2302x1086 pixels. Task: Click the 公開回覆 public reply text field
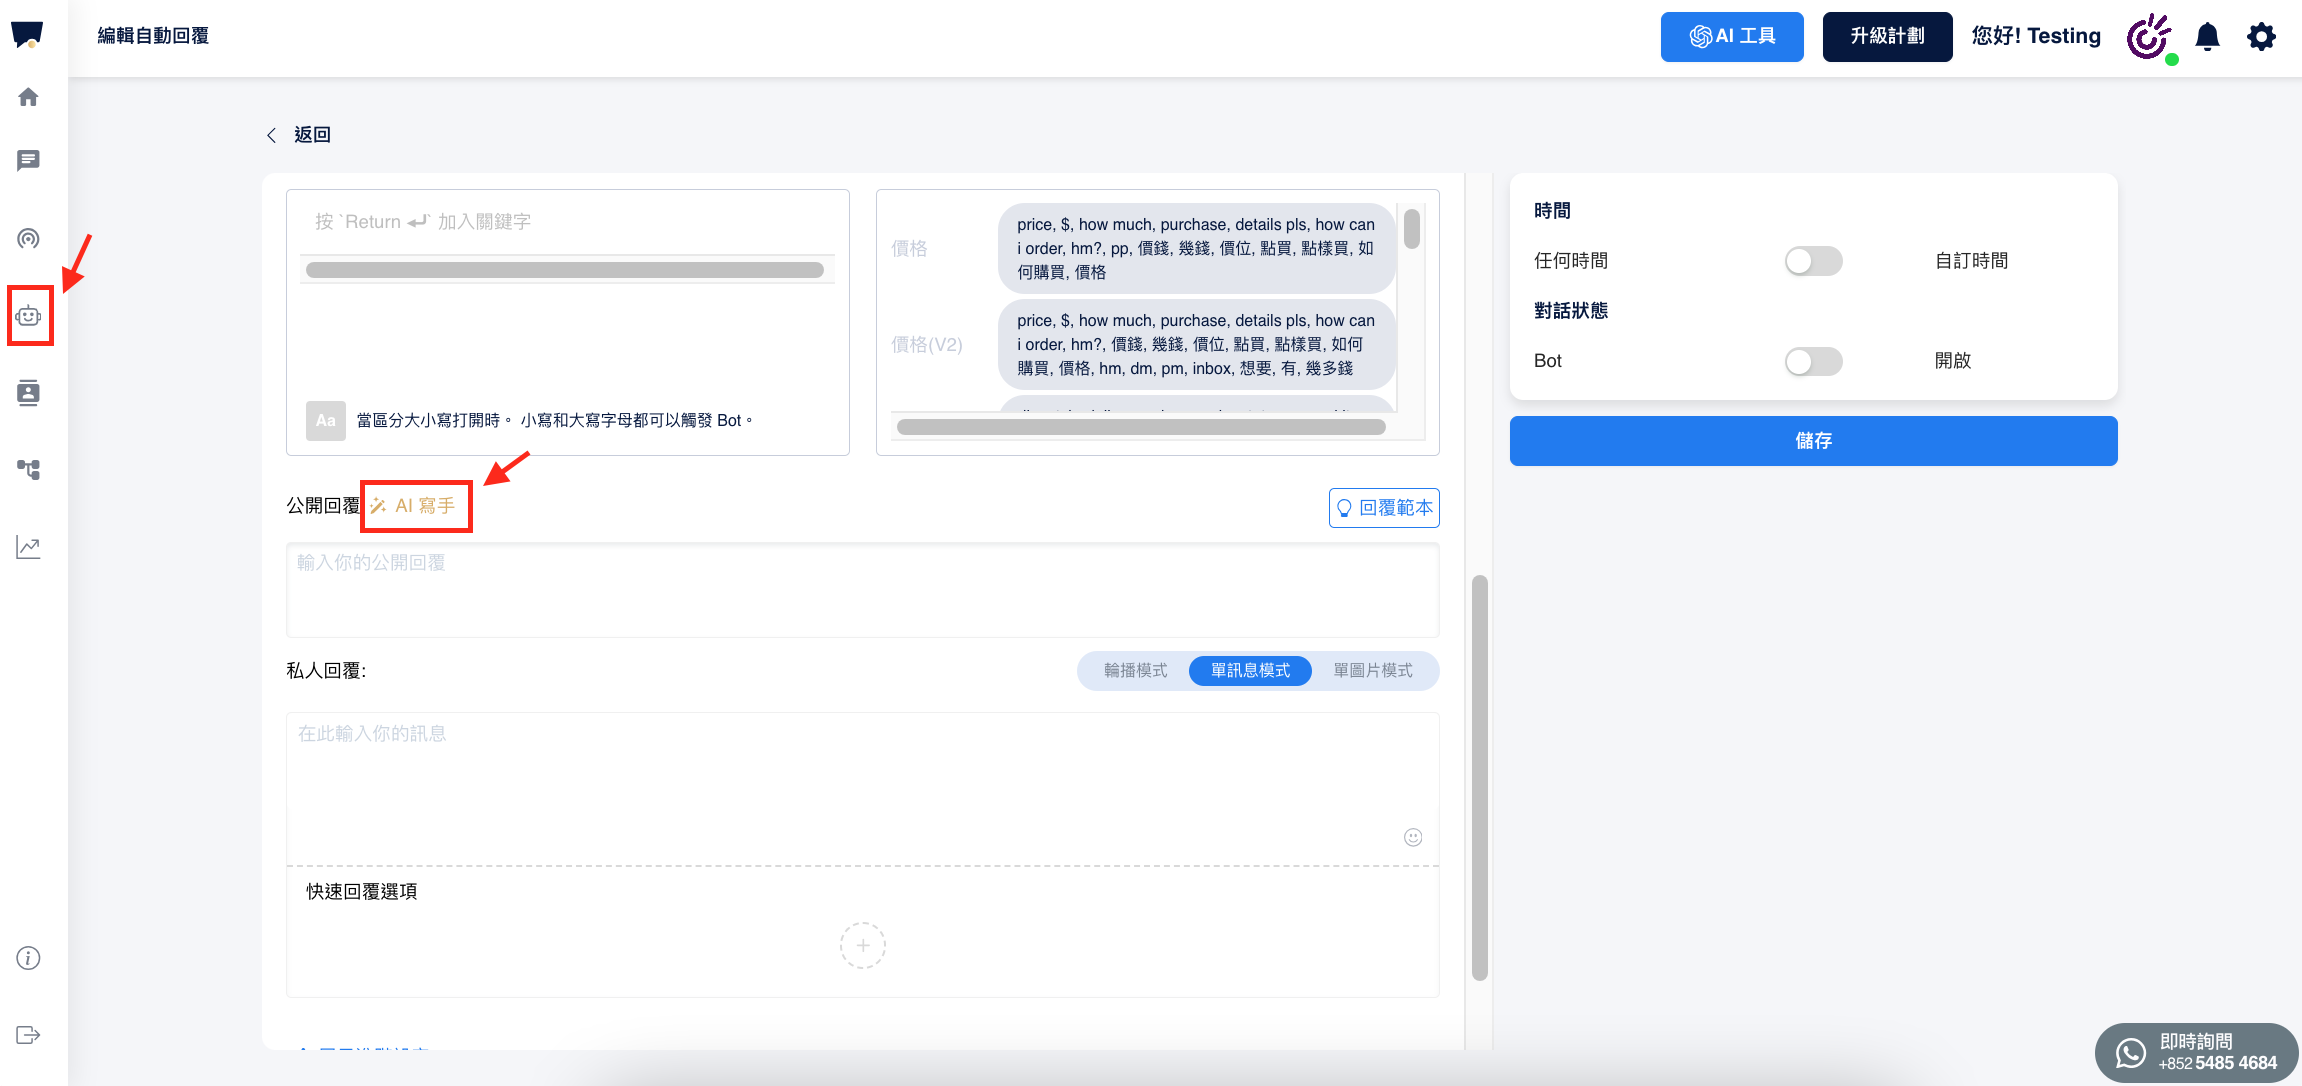[x=862, y=590]
